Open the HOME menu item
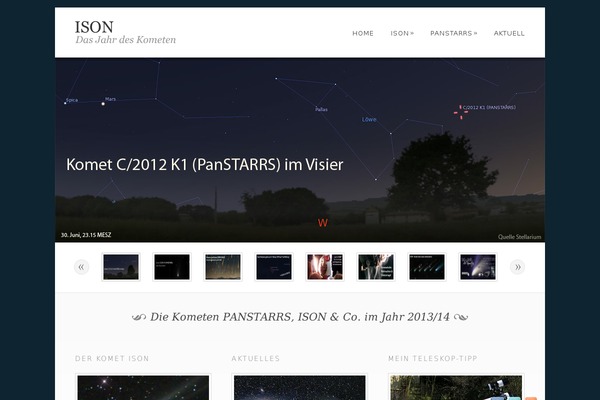The height and width of the screenshot is (400, 600). pyautogui.click(x=363, y=33)
